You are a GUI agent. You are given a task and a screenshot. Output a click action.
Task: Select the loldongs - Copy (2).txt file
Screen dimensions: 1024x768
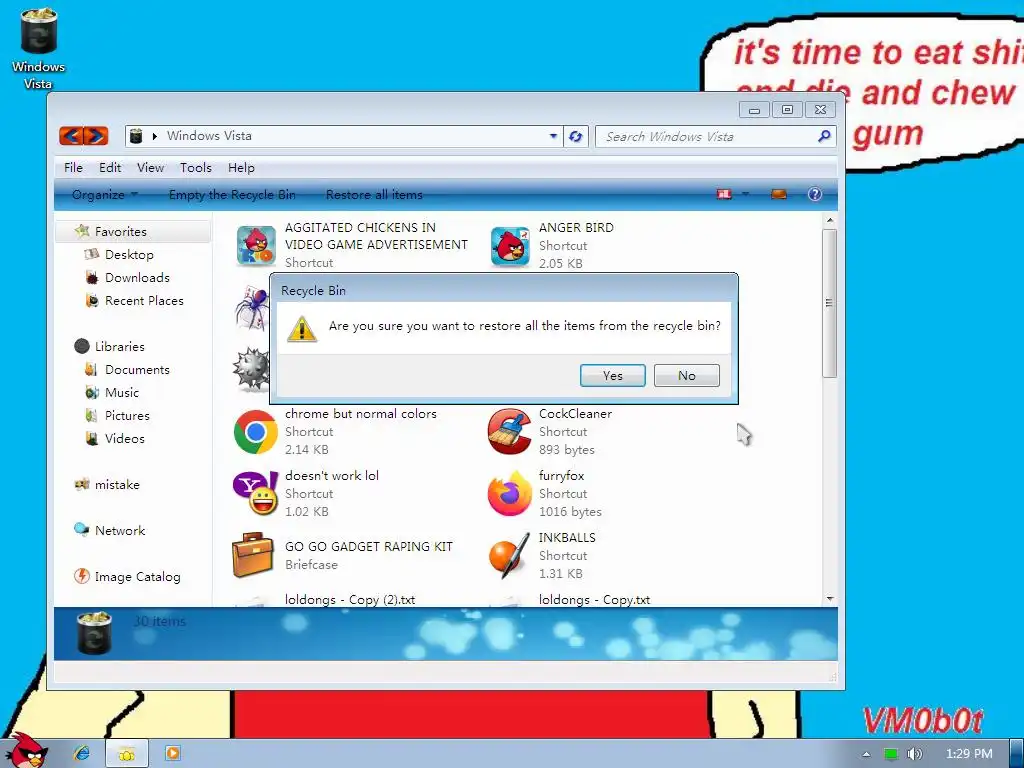pos(350,600)
